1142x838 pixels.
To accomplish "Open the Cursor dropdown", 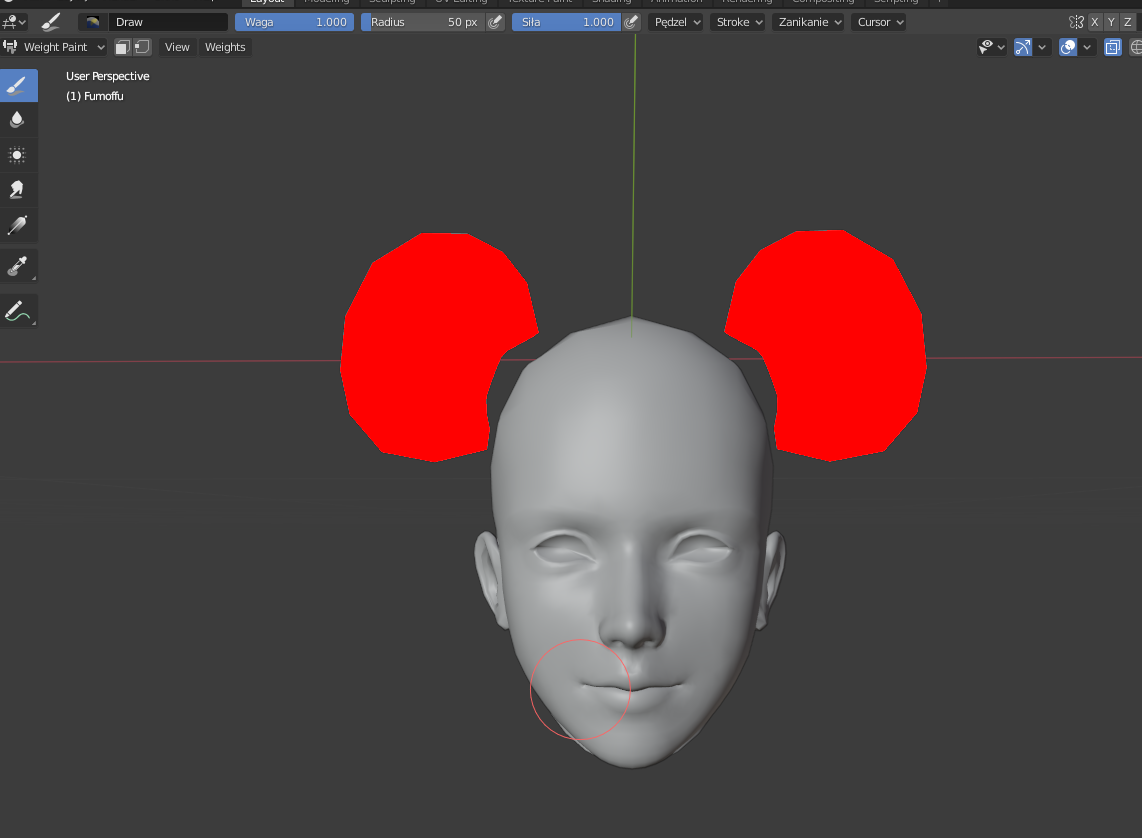I will point(879,22).
